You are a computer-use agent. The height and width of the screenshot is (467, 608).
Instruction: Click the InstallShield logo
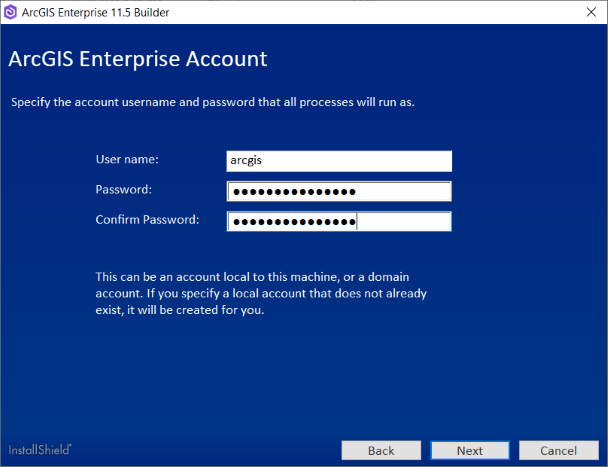pyautogui.click(x=40, y=450)
